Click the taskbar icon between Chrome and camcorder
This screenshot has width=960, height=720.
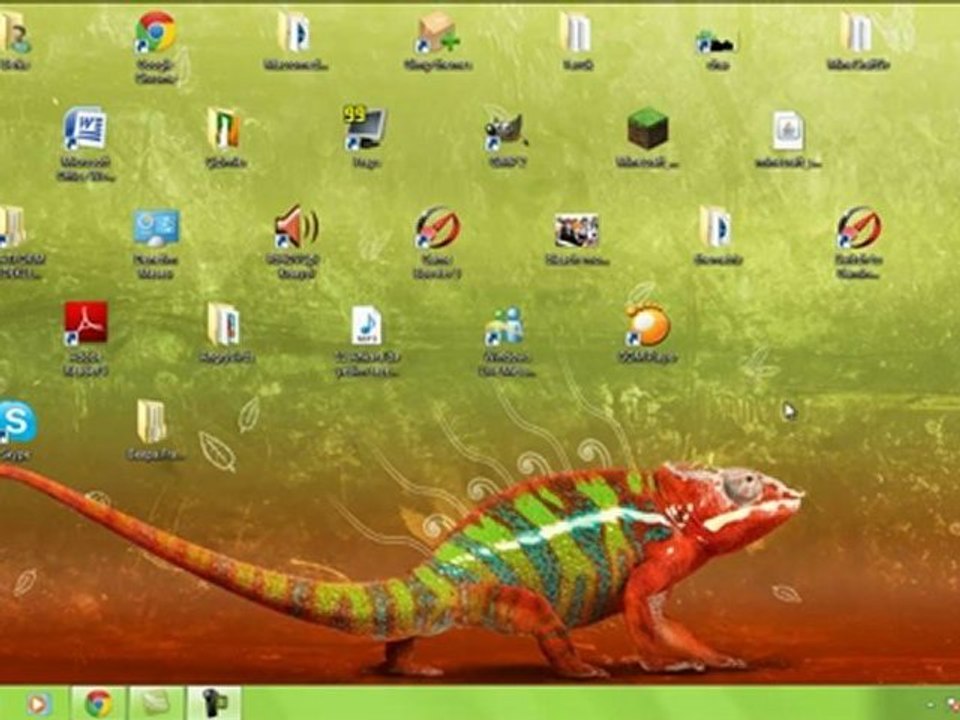point(156,703)
